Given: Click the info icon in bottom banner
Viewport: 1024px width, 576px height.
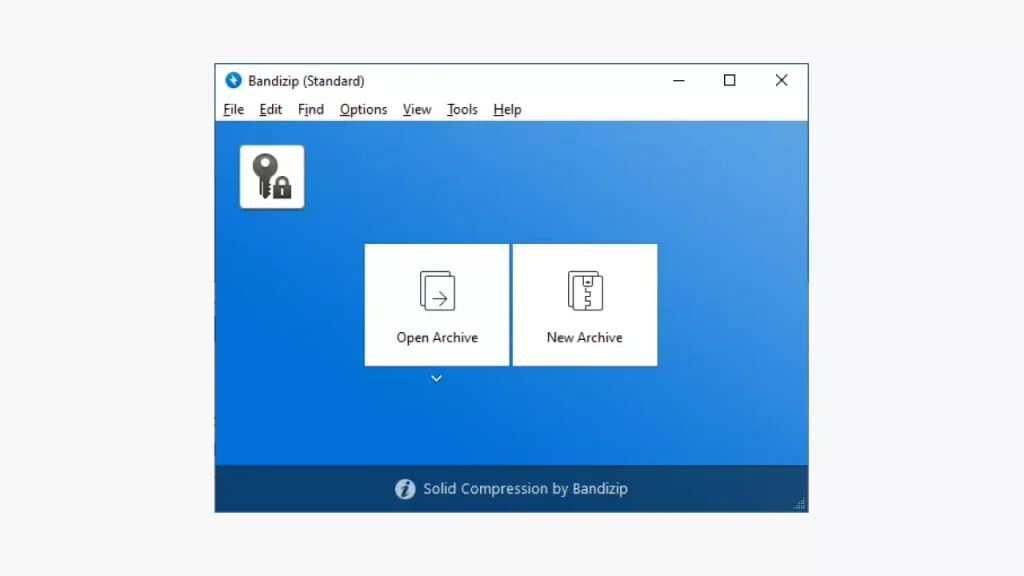Looking at the screenshot, I should click(405, 488).
